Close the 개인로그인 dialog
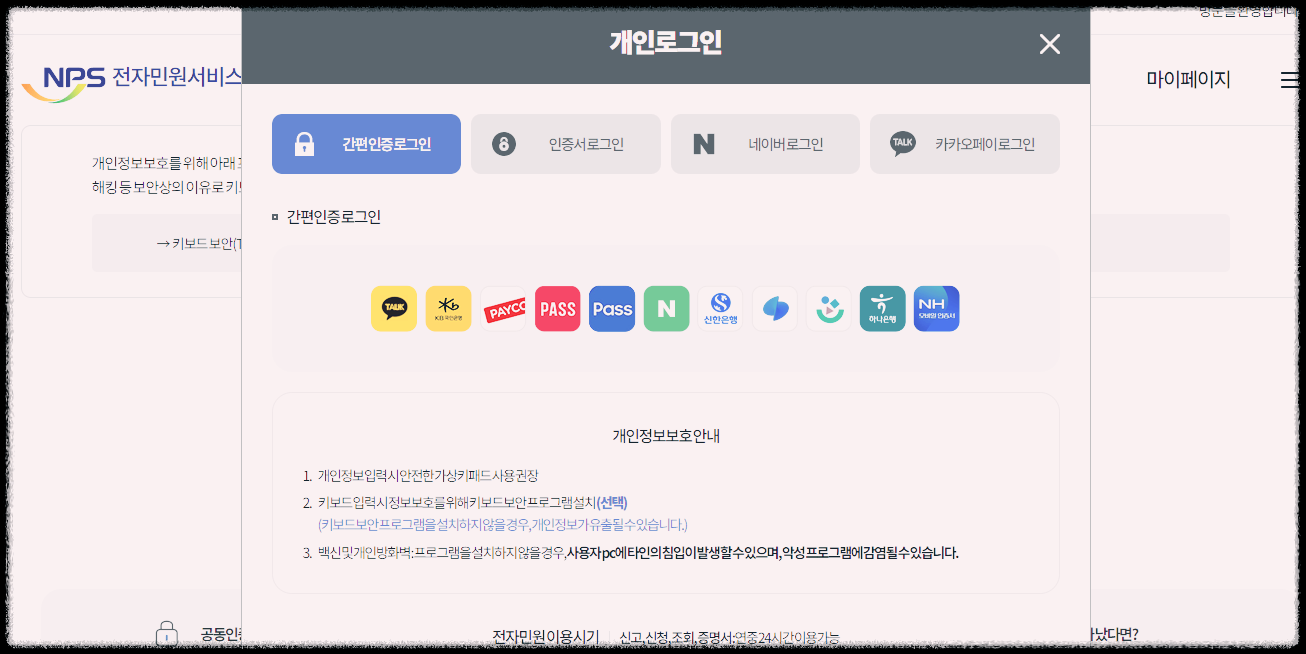Screen dimensions: 1306x654 pyautogui.click(x=1049, y=44)
